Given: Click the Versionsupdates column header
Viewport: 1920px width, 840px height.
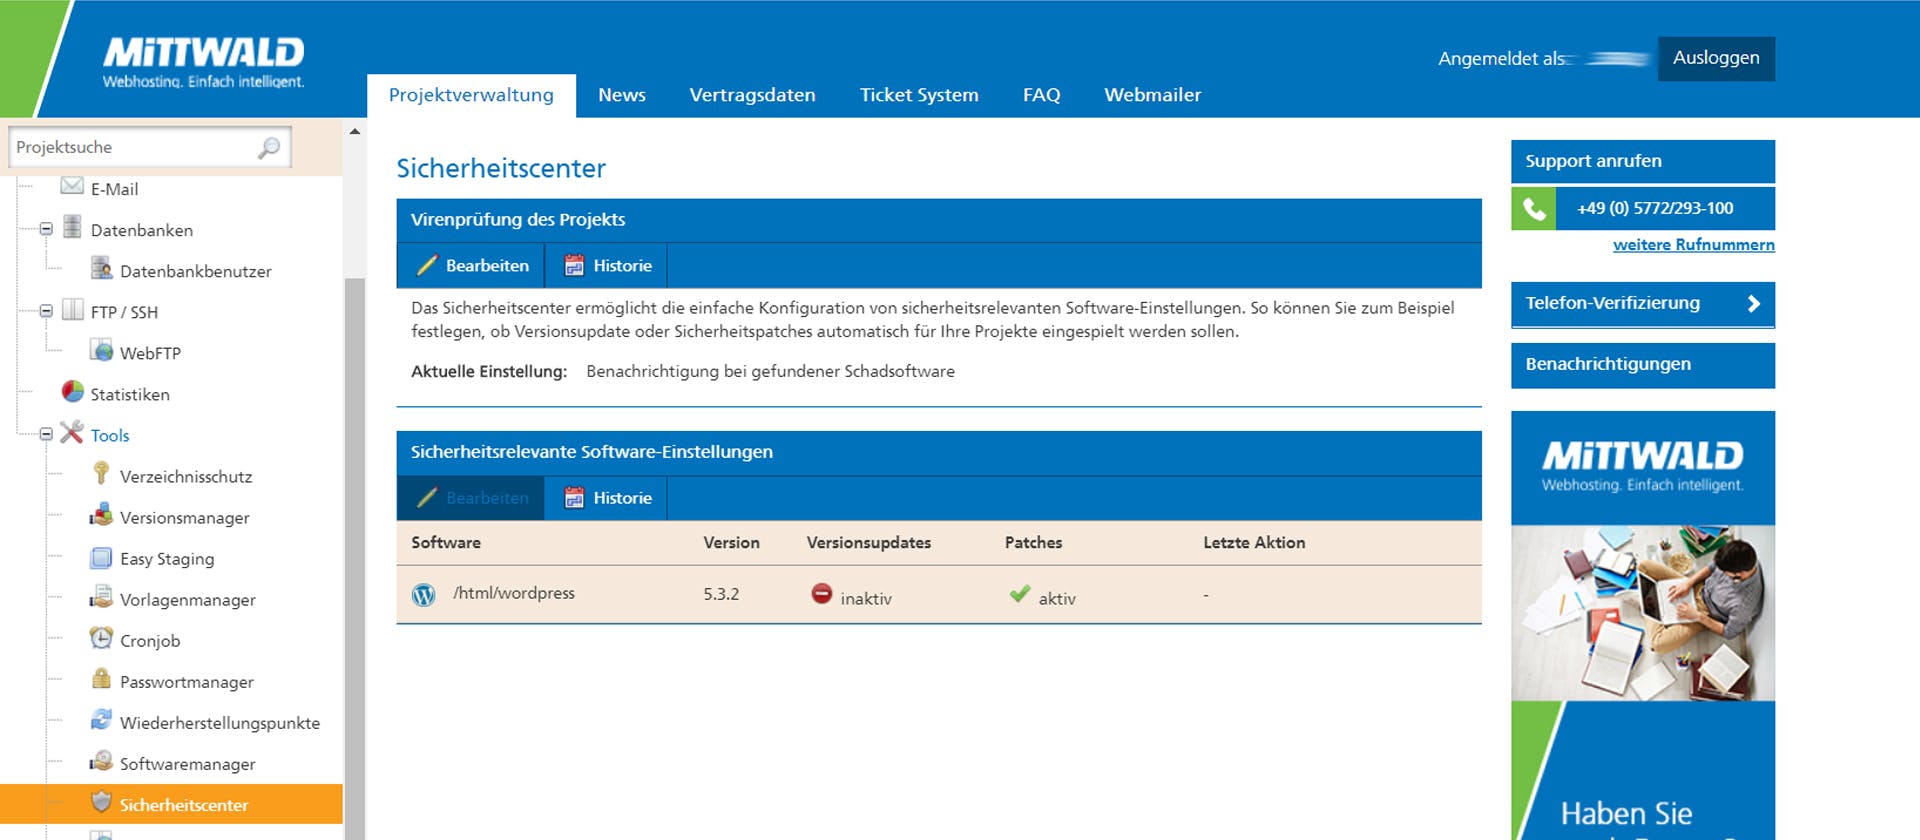Looking at the screenshot, I should 868,543.
